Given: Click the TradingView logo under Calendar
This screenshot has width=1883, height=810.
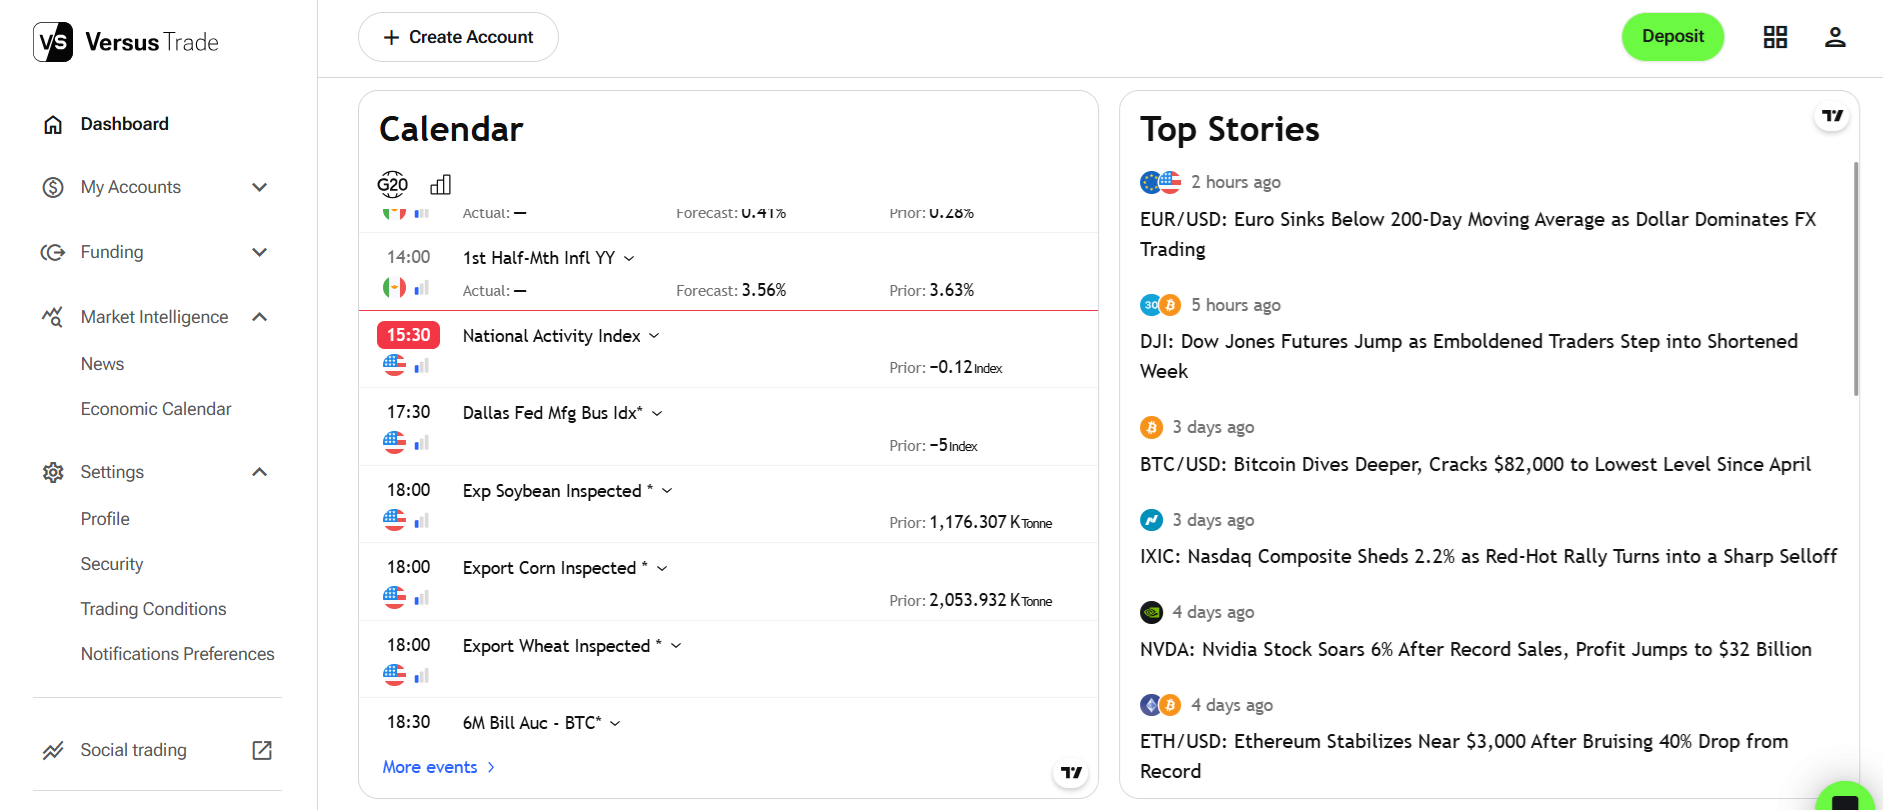Looking at the screenshot, I should point(1071,772).
